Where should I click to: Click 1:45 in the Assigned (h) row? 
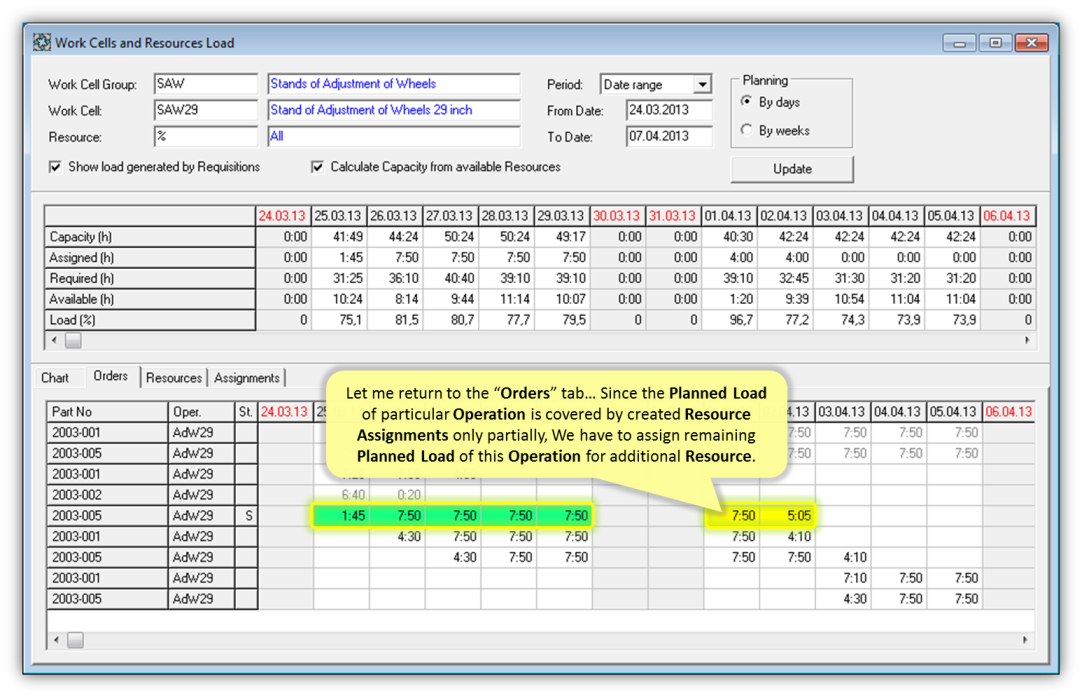(x=339, y=257)
